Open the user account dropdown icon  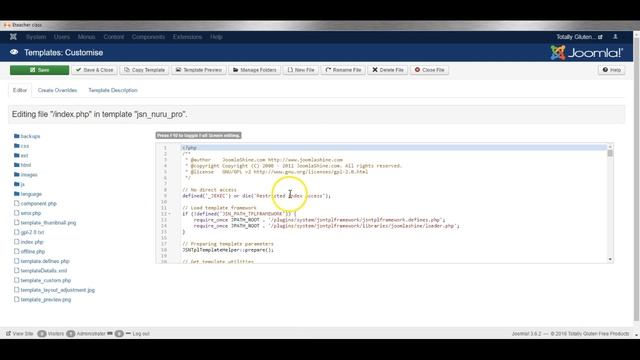[x=615, y=37]
